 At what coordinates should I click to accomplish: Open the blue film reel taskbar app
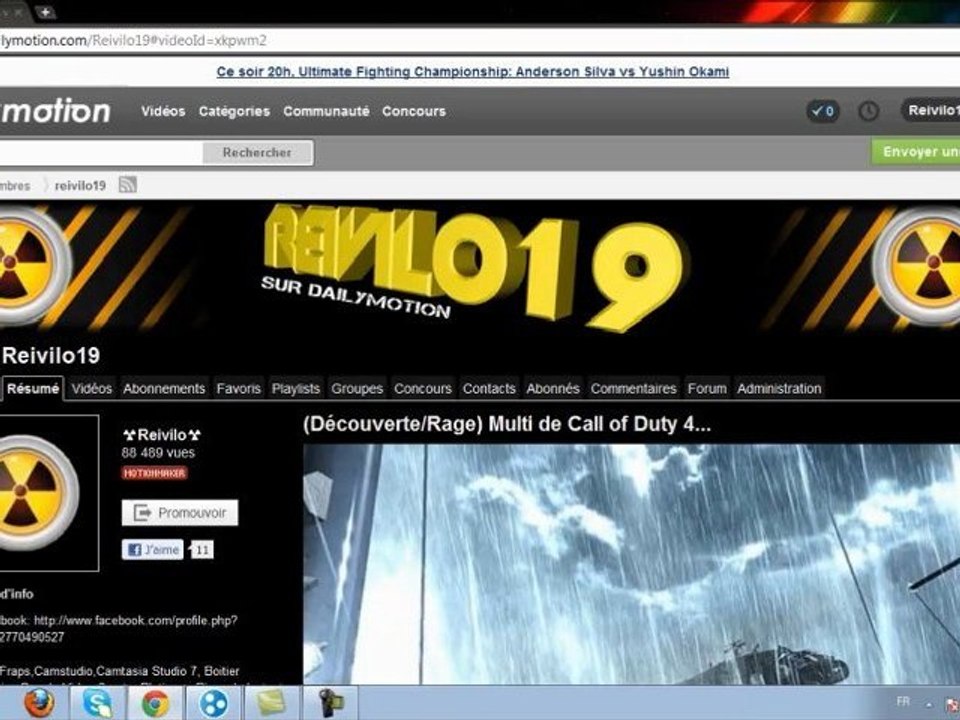tap(213, 703)
